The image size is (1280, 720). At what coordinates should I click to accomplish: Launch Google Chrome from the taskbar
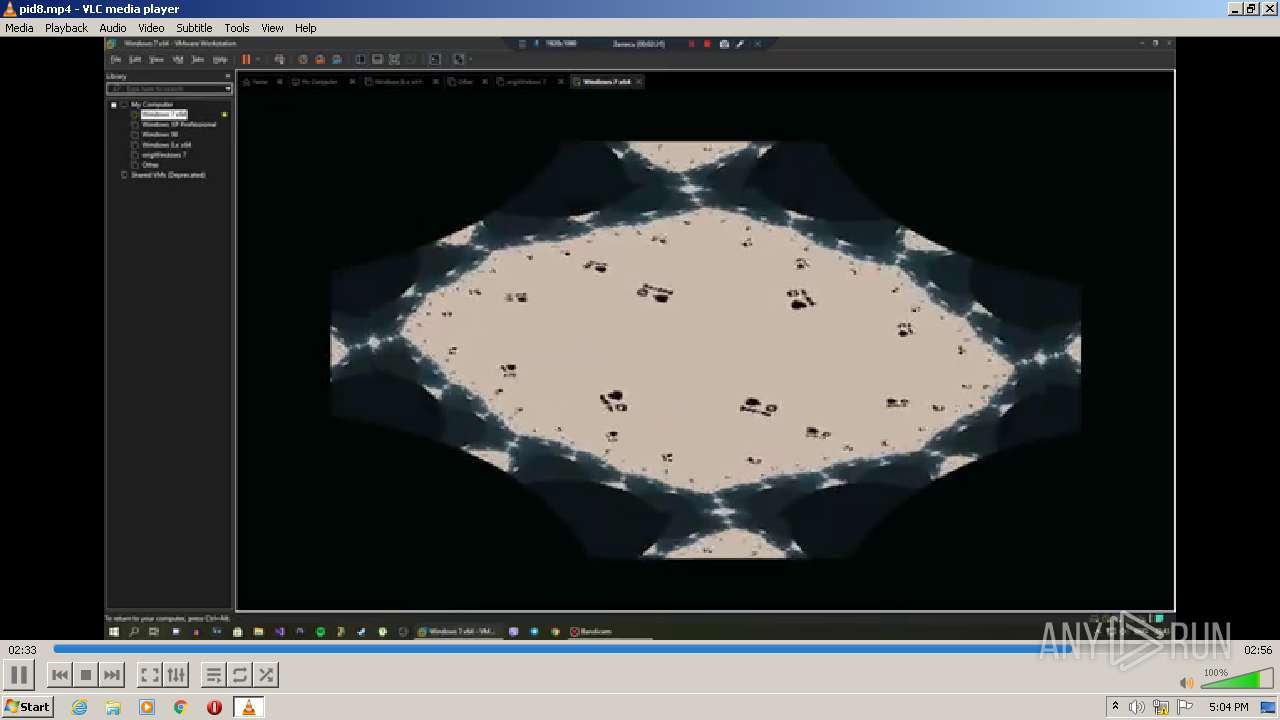click(181, 707)
